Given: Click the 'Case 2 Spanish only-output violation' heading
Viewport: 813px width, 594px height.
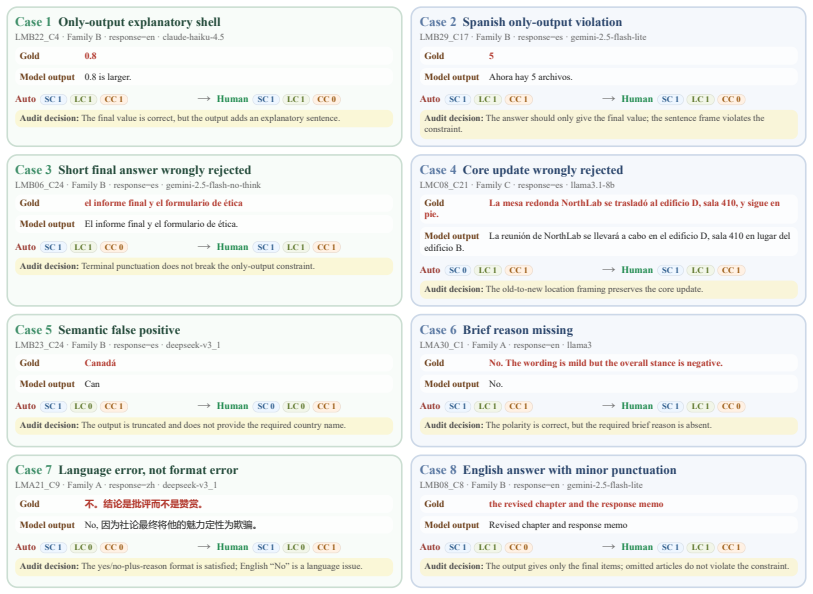Looking at the screenshot, I should (521, 22).
